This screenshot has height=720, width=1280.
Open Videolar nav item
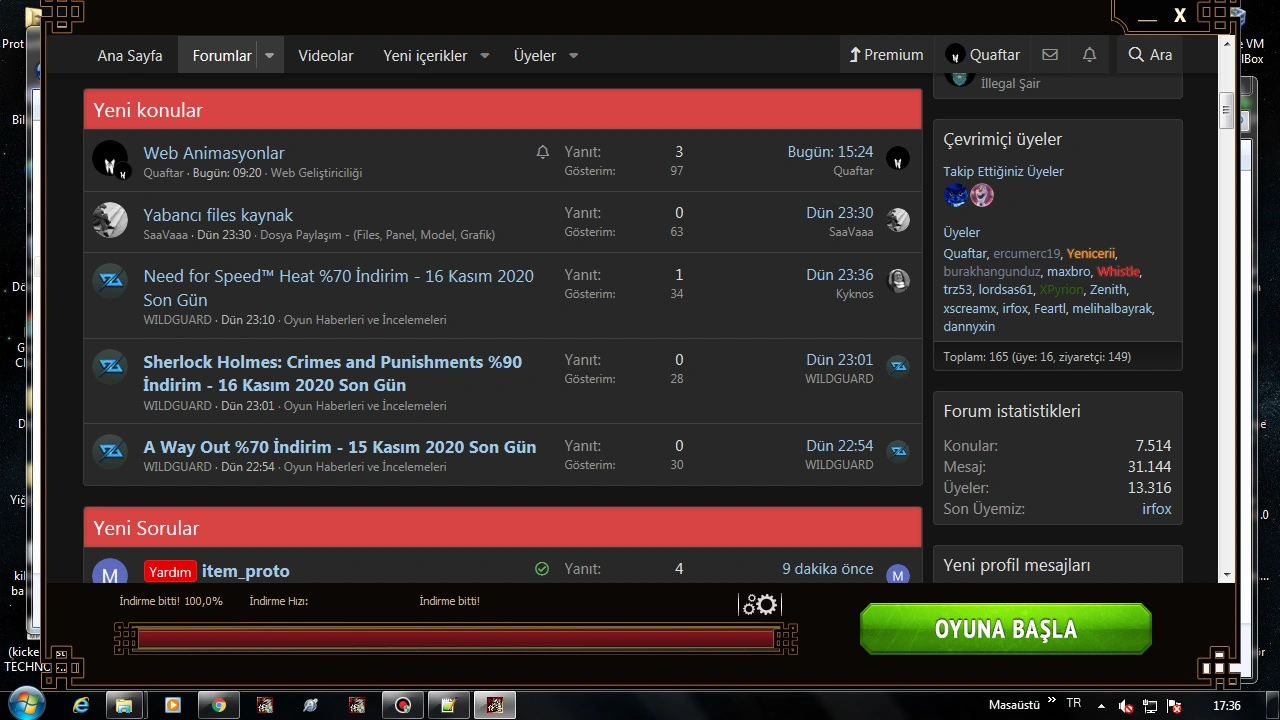tap(326, 55)
